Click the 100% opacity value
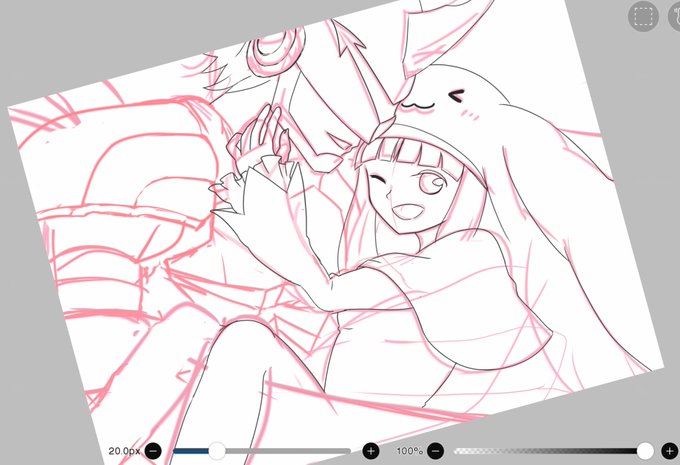Image resolution: width=680 pixels, height=465 pixels. pos(409,451)
